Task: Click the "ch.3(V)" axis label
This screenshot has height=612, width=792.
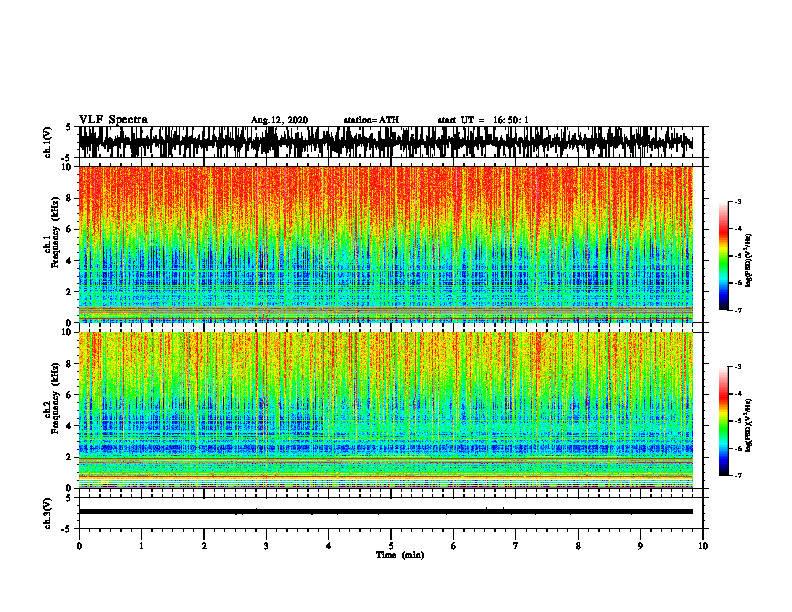Action: coord(48,514)
